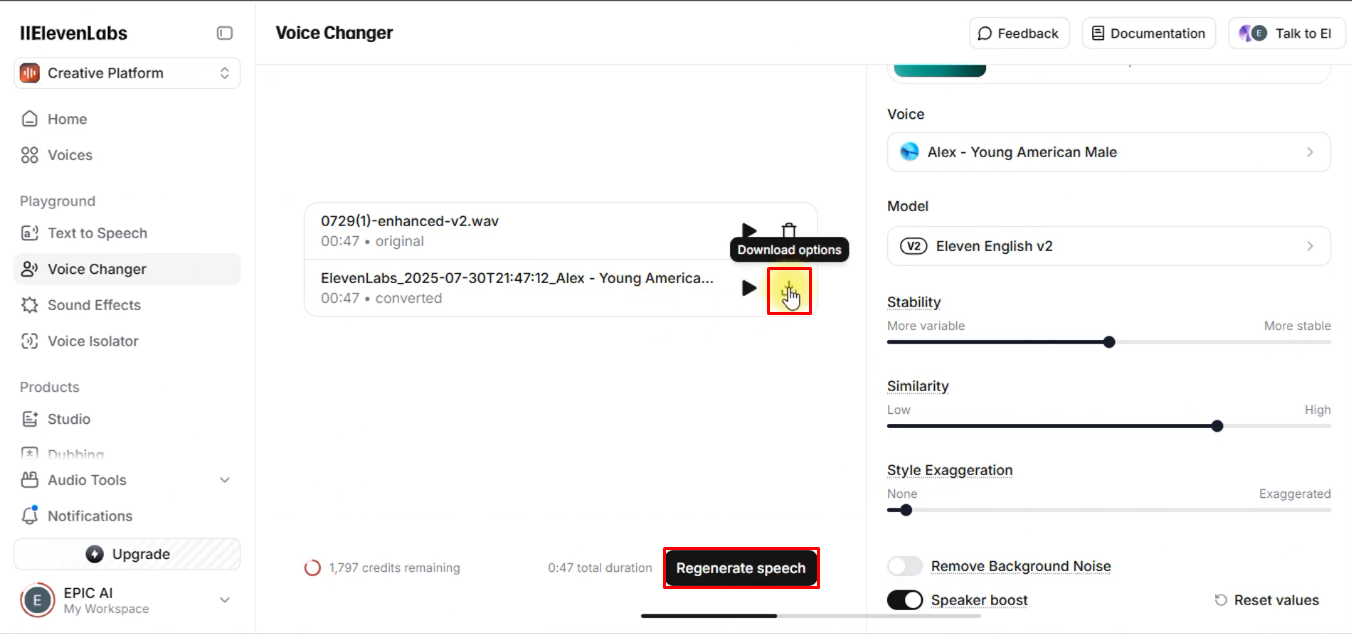Open the Alex voice selector
Viewport: 1352px width, 634px height.
(x=1108, y=152)
